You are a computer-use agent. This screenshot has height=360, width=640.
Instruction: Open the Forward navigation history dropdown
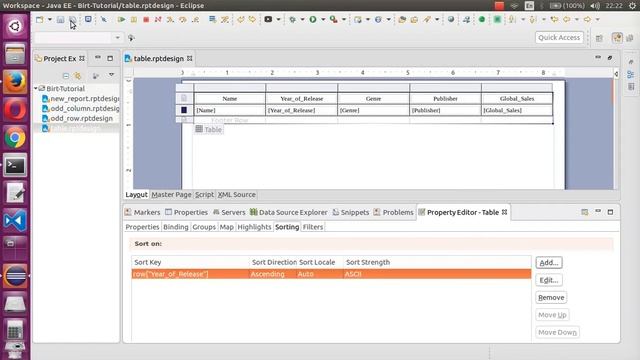tap(598, 19)
